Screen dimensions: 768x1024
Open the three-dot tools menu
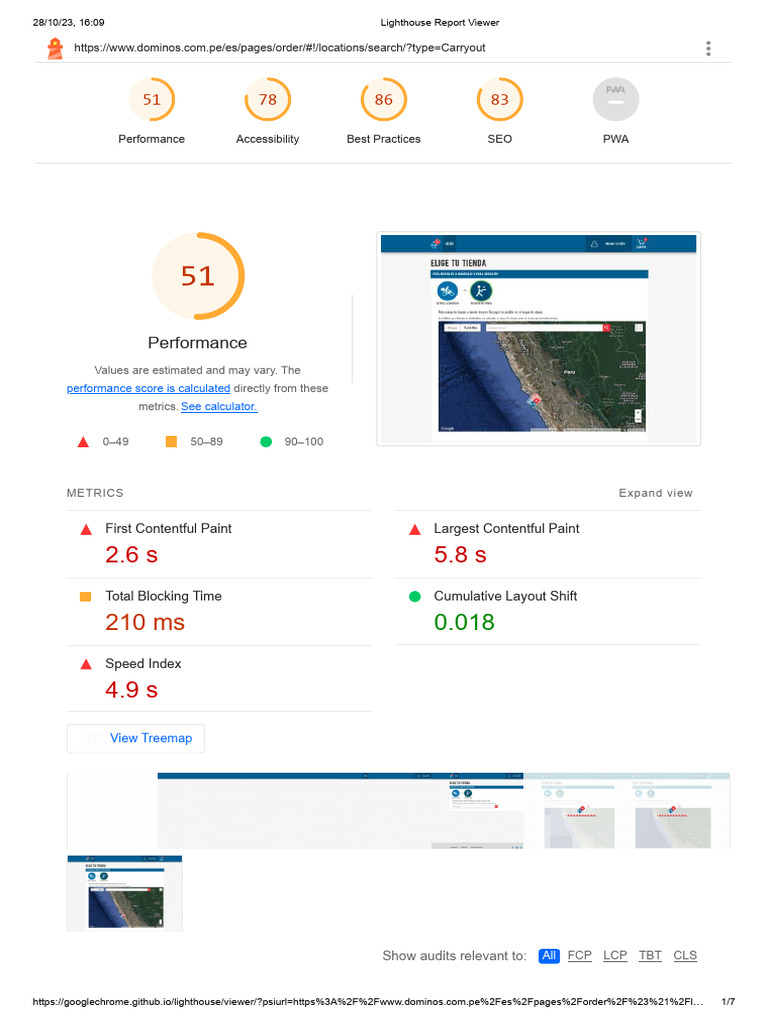point(708,48)
